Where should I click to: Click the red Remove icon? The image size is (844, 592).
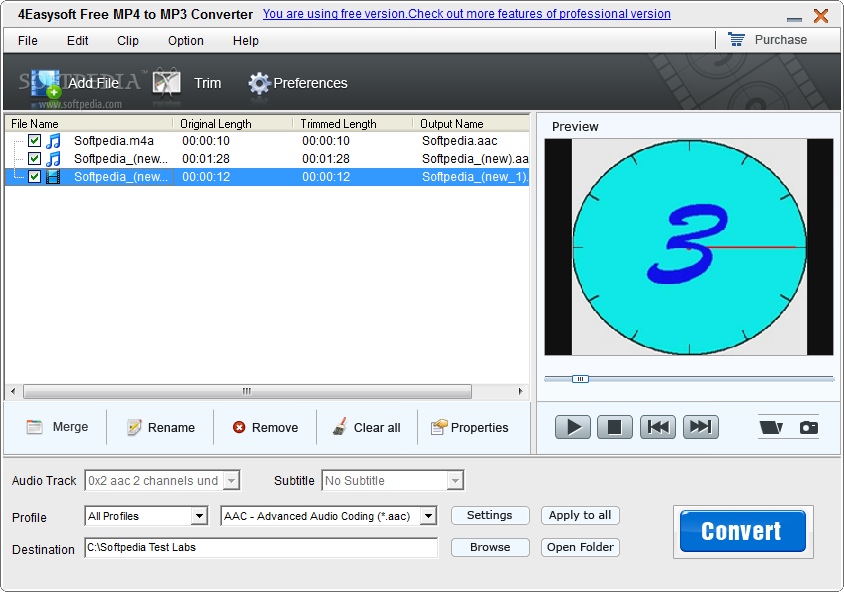tap(239, 427)
